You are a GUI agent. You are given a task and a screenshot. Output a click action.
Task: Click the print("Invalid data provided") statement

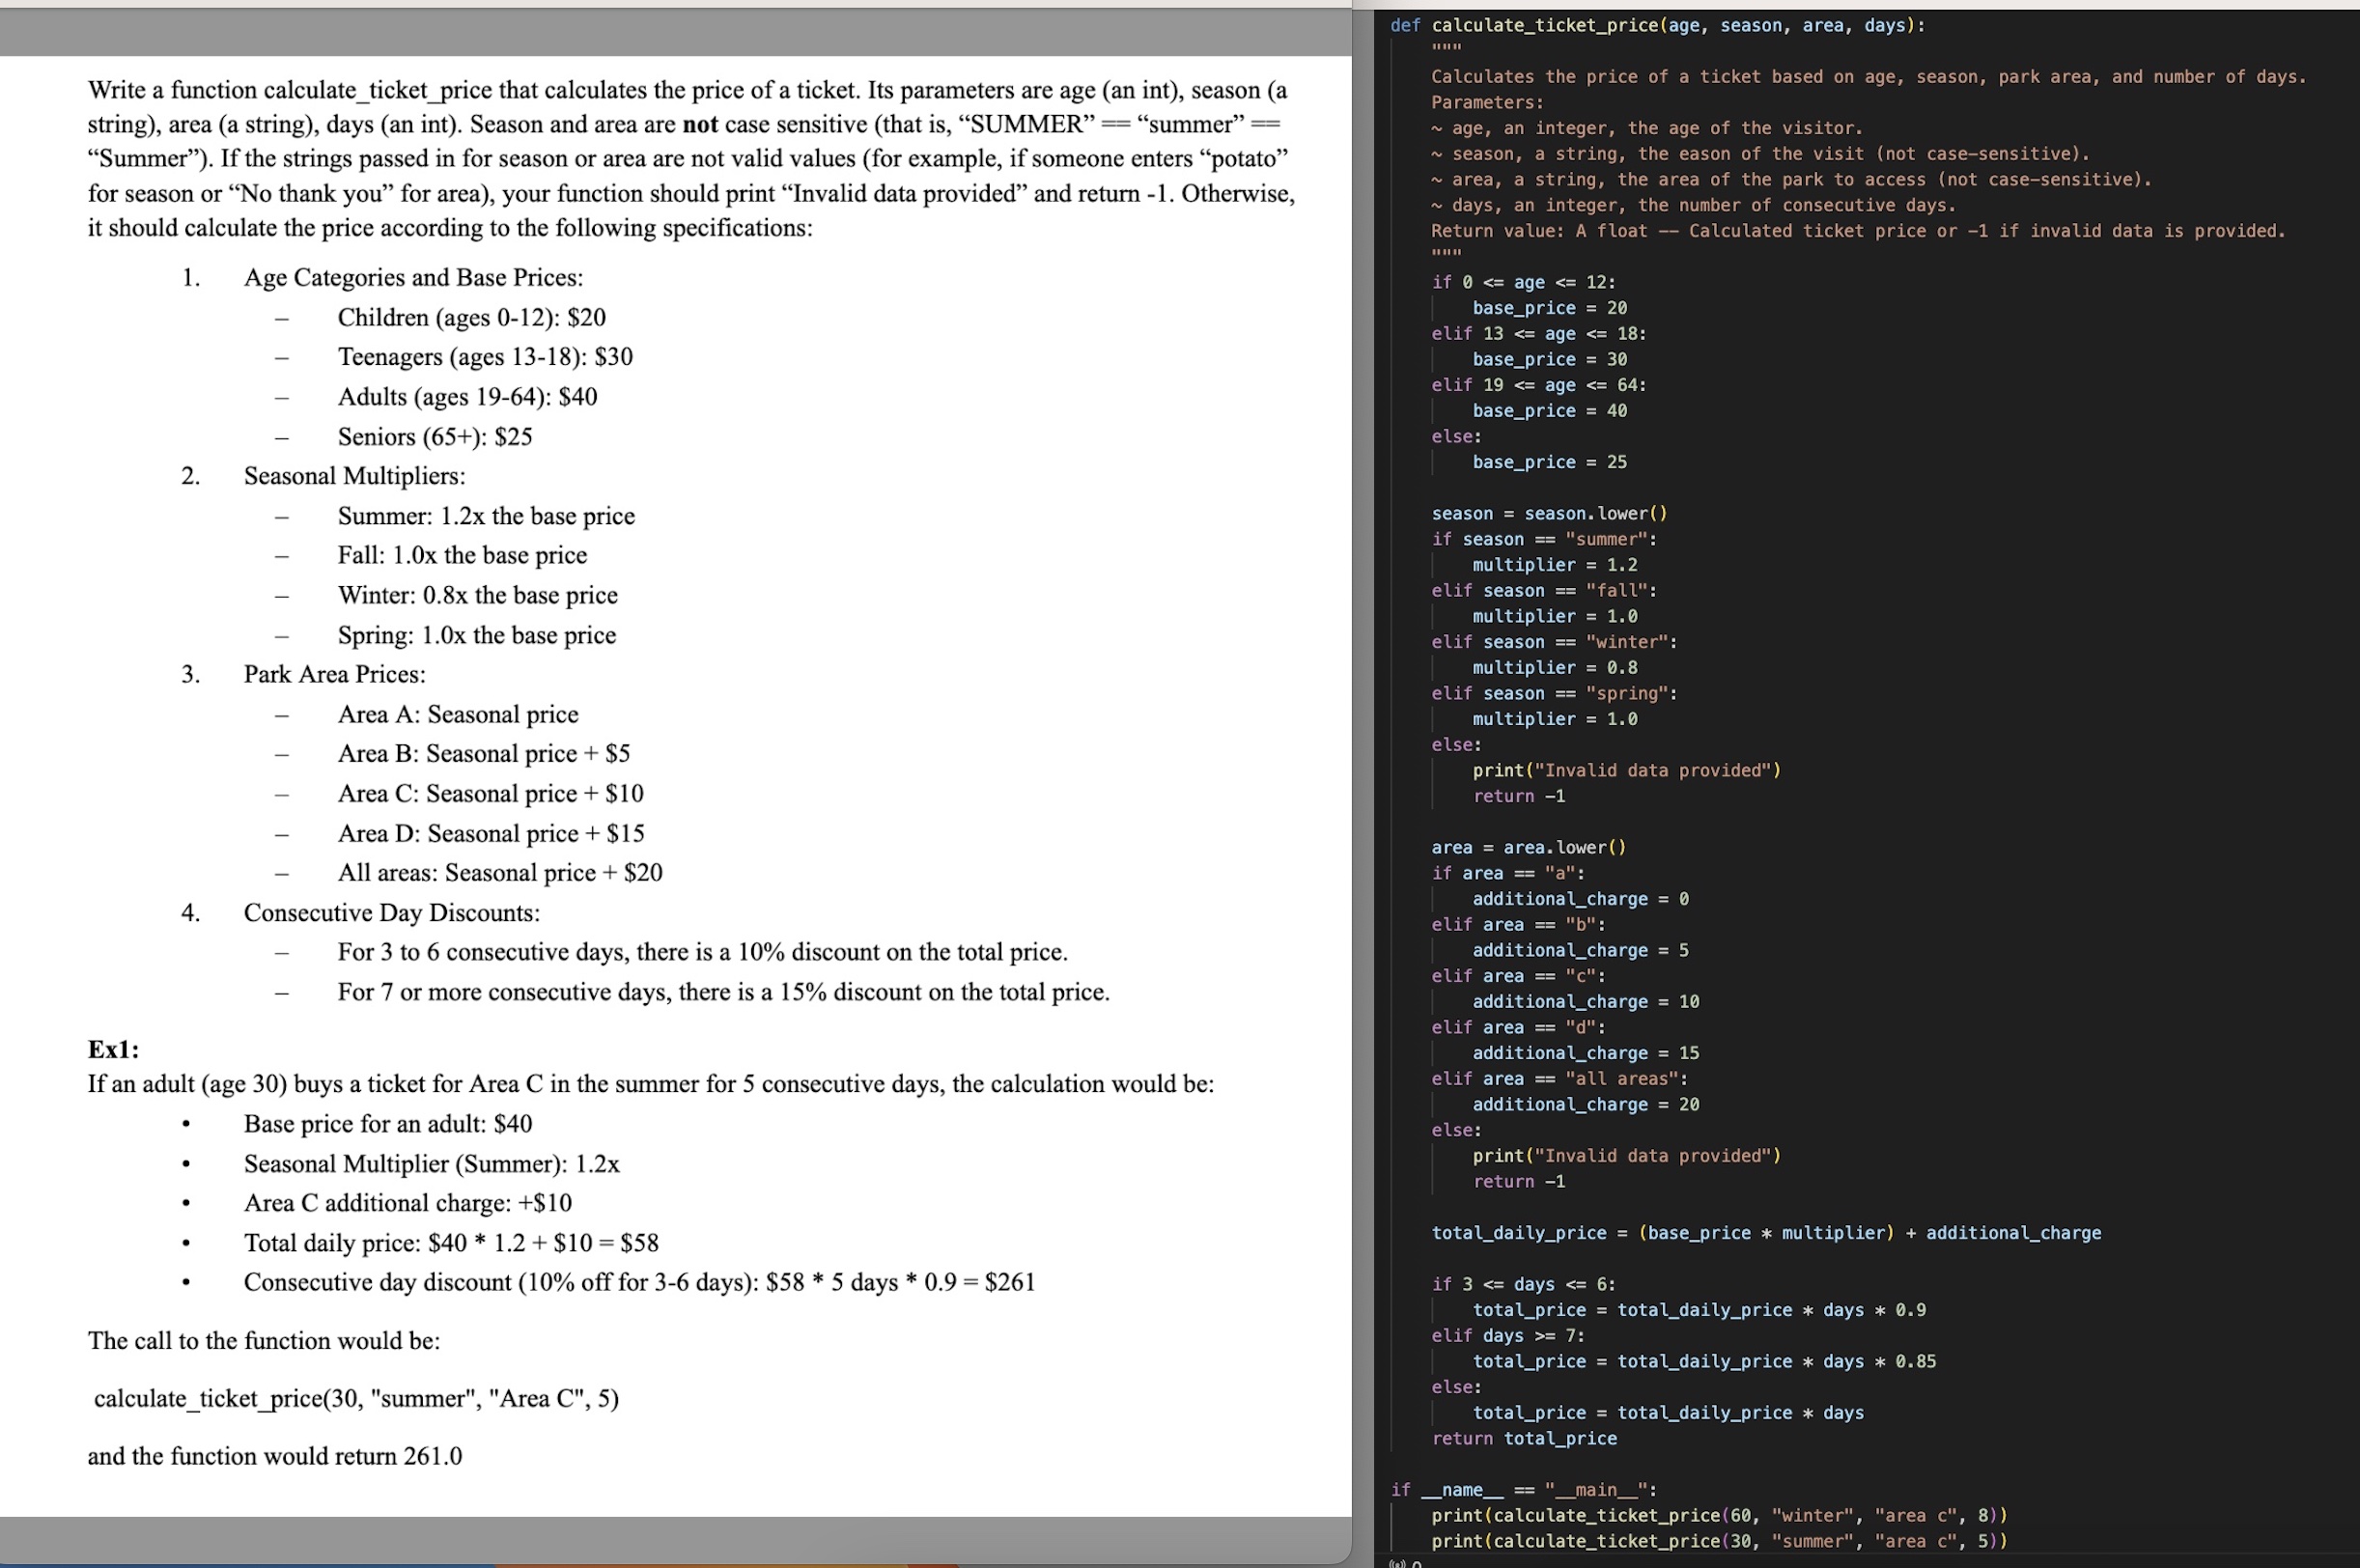tap(1625, 770)
